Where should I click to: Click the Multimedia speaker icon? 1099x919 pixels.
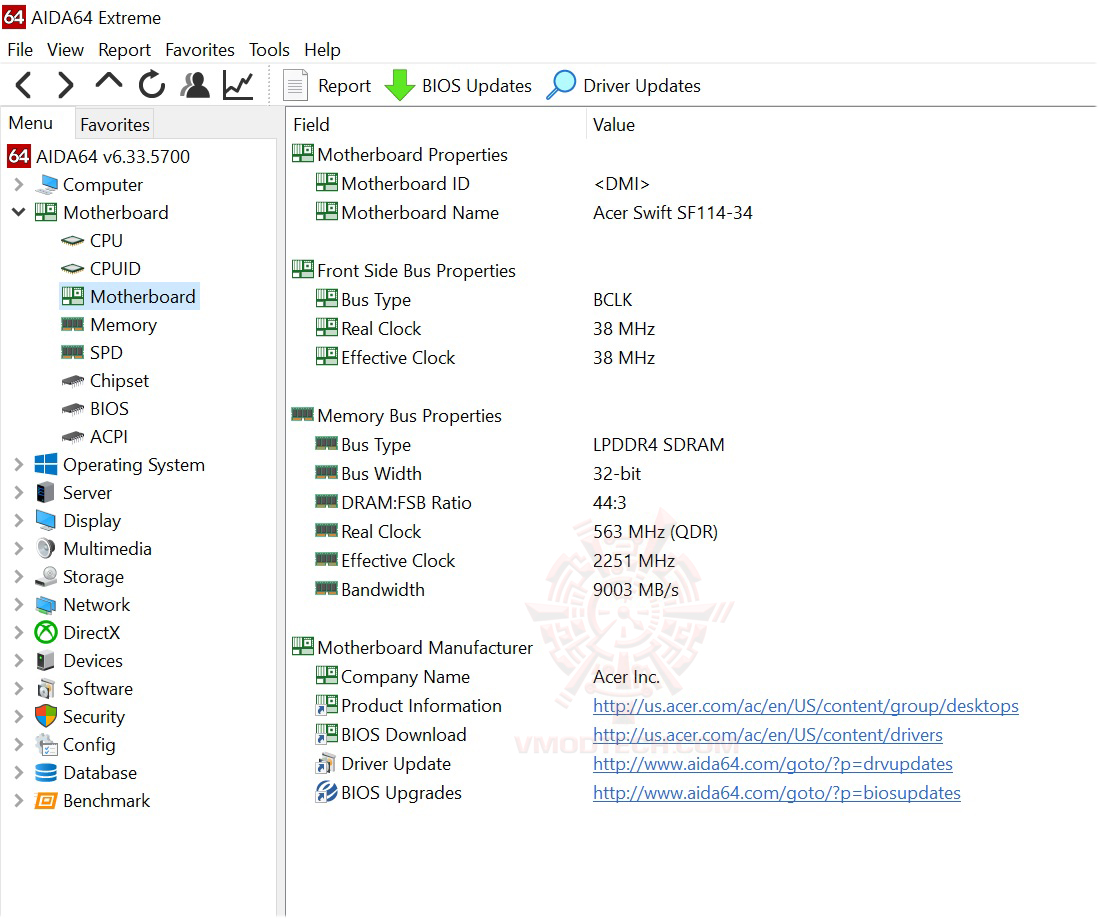click(46, 548)
